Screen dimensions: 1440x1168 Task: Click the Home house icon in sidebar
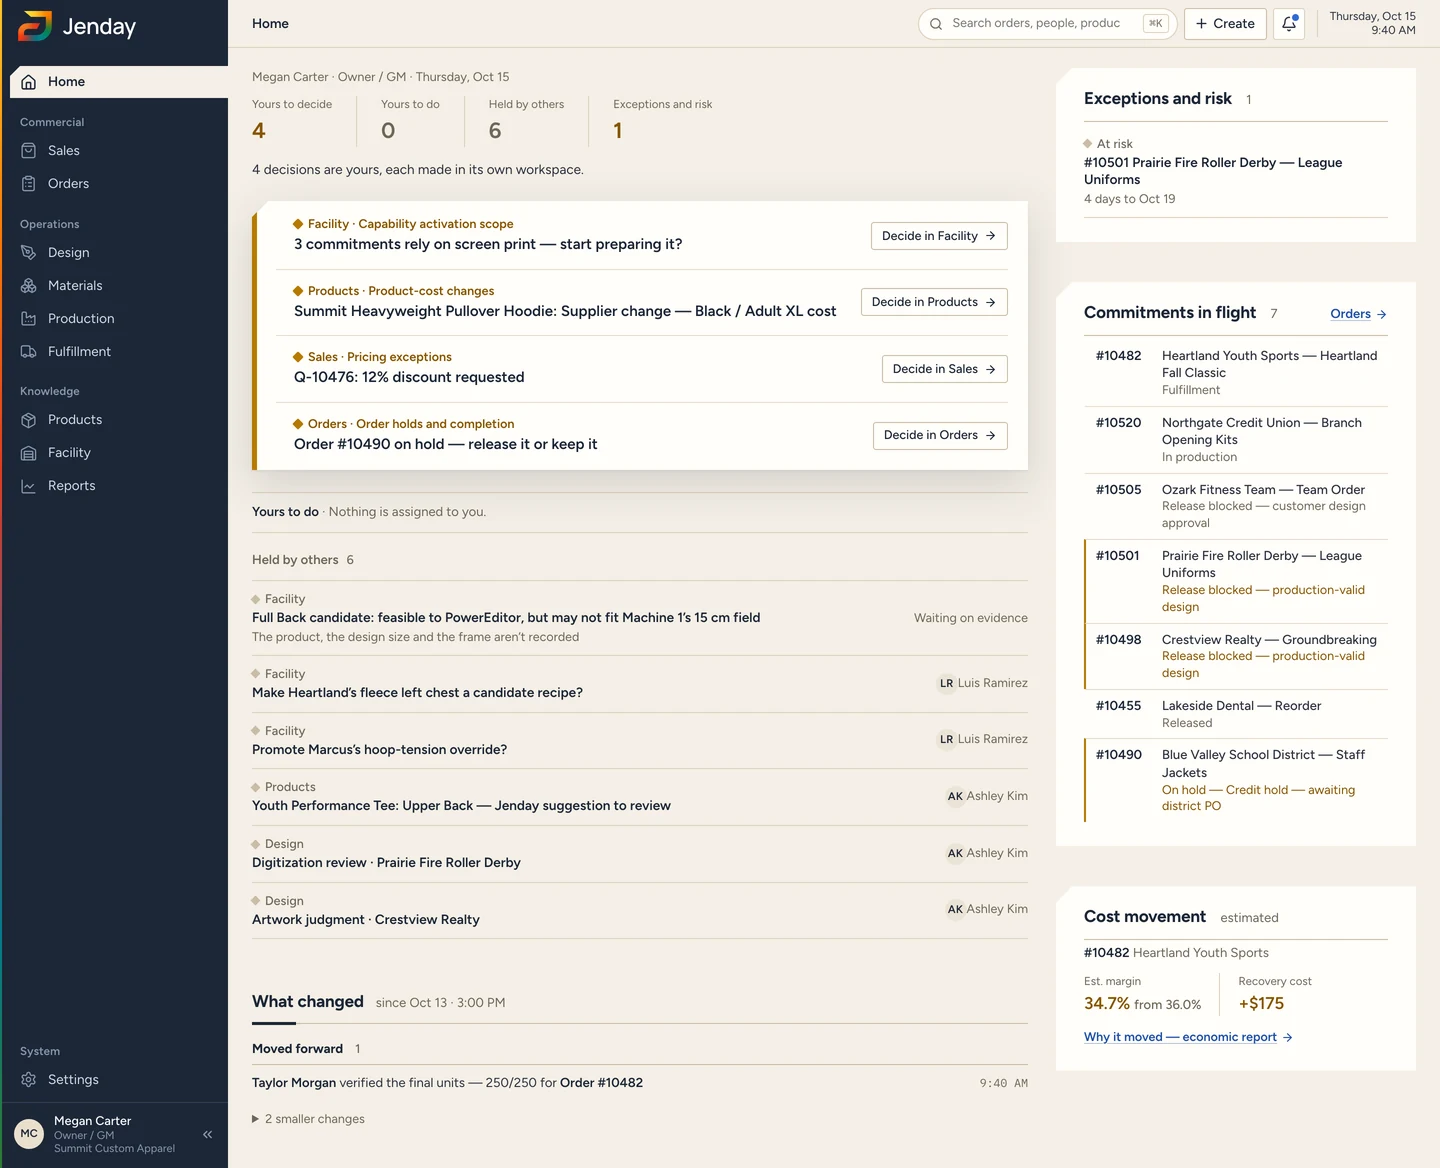tap(29, 82)
